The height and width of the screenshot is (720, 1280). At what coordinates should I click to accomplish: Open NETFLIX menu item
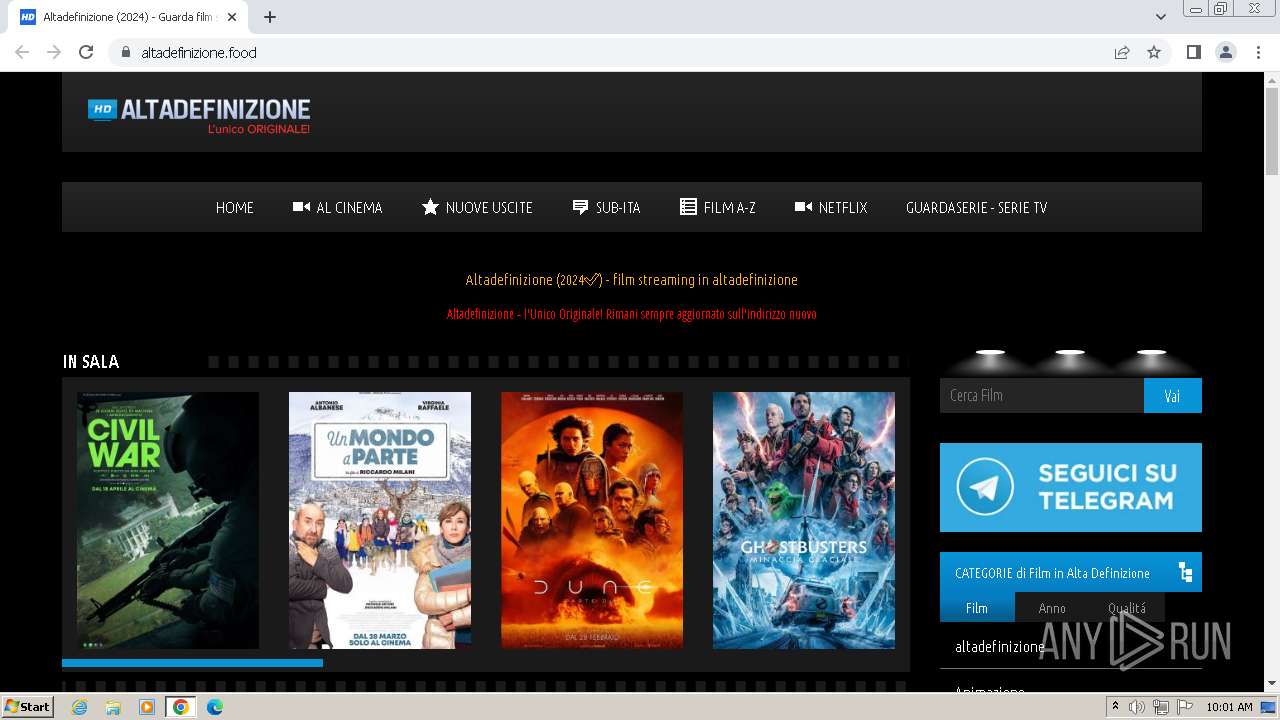(x=831, y=207)
